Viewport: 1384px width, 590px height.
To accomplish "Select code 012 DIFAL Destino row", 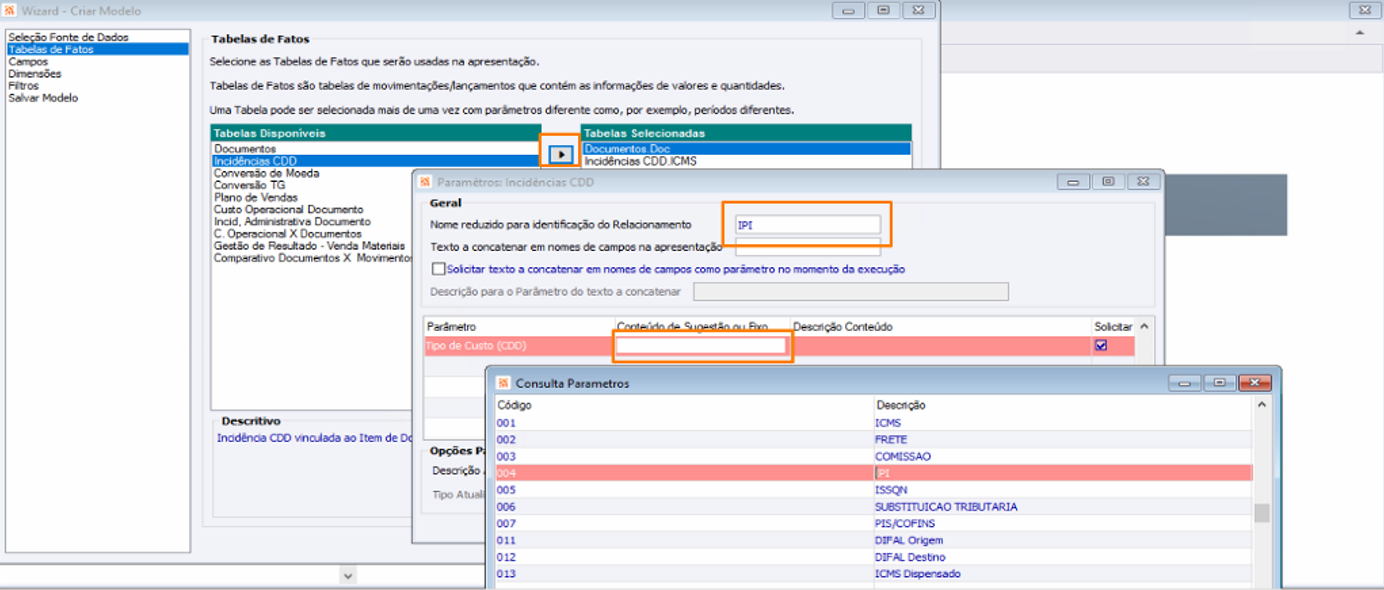I will [874, 557].
